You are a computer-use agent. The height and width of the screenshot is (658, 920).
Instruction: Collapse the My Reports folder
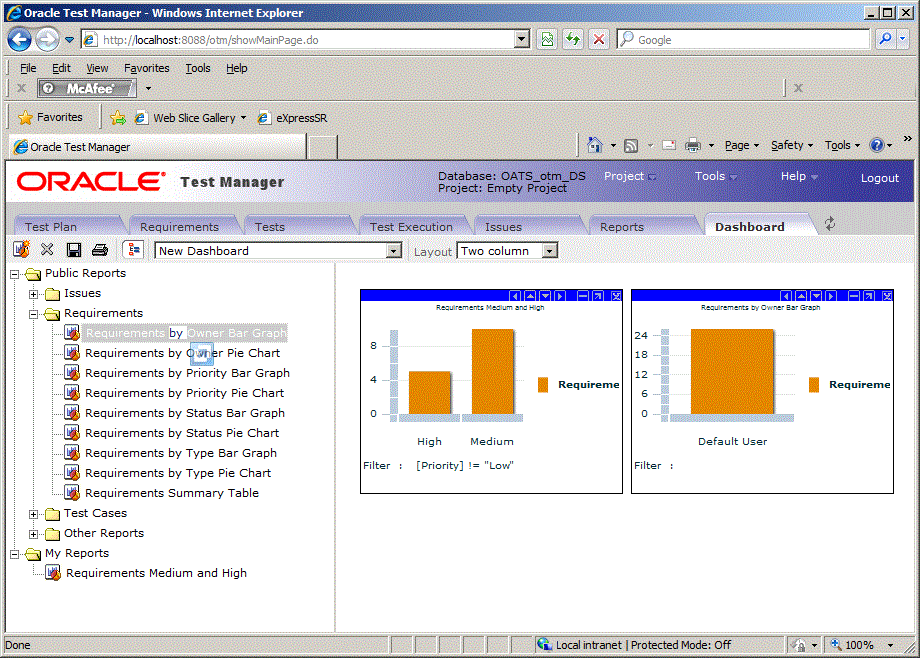pos(15,554)
